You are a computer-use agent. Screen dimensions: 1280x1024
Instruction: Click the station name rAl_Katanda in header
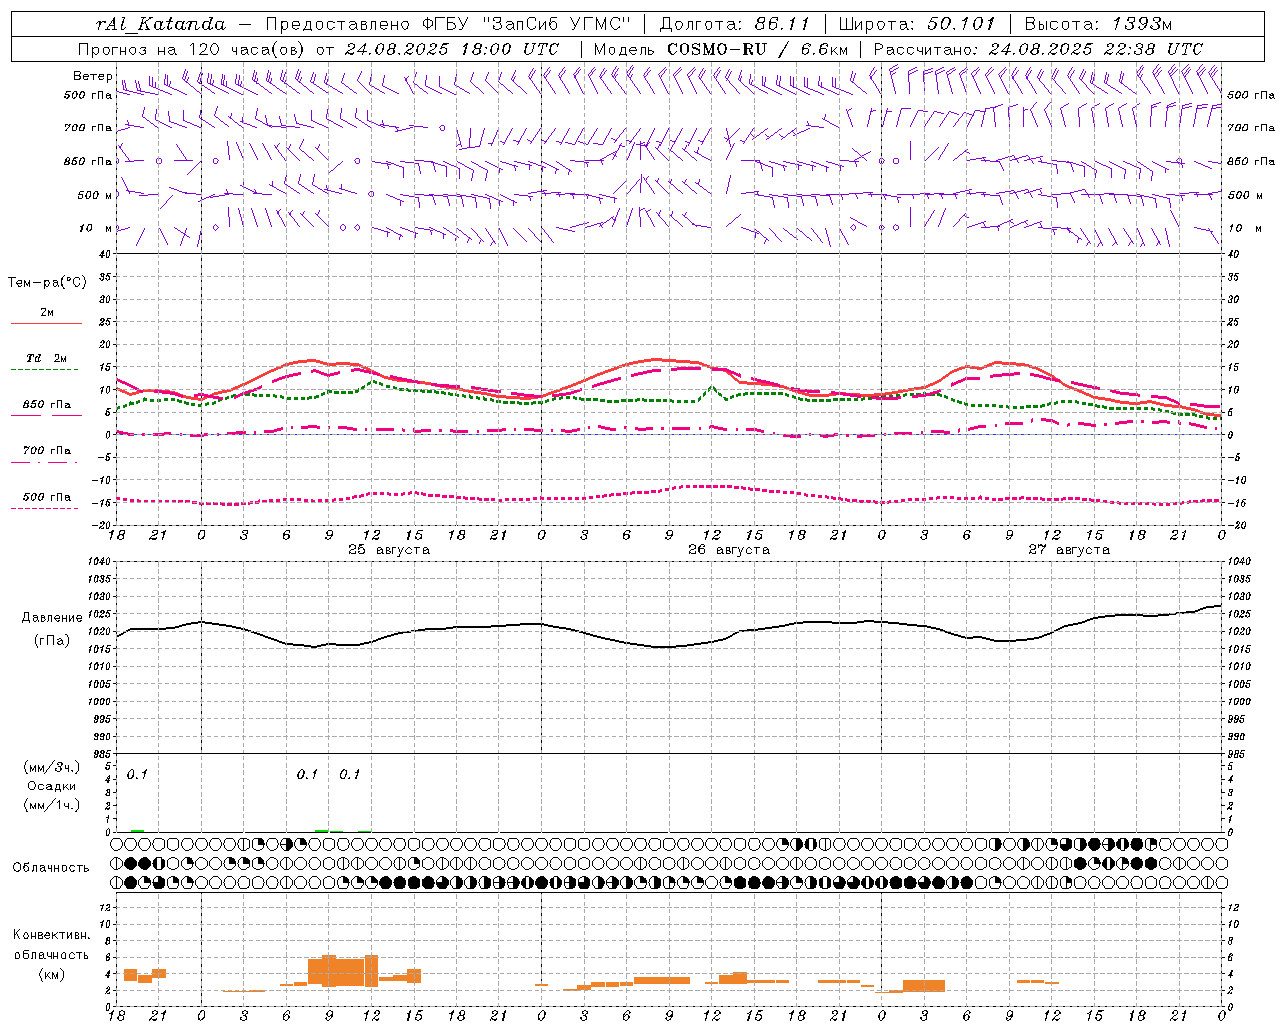[x=161, y=24]
